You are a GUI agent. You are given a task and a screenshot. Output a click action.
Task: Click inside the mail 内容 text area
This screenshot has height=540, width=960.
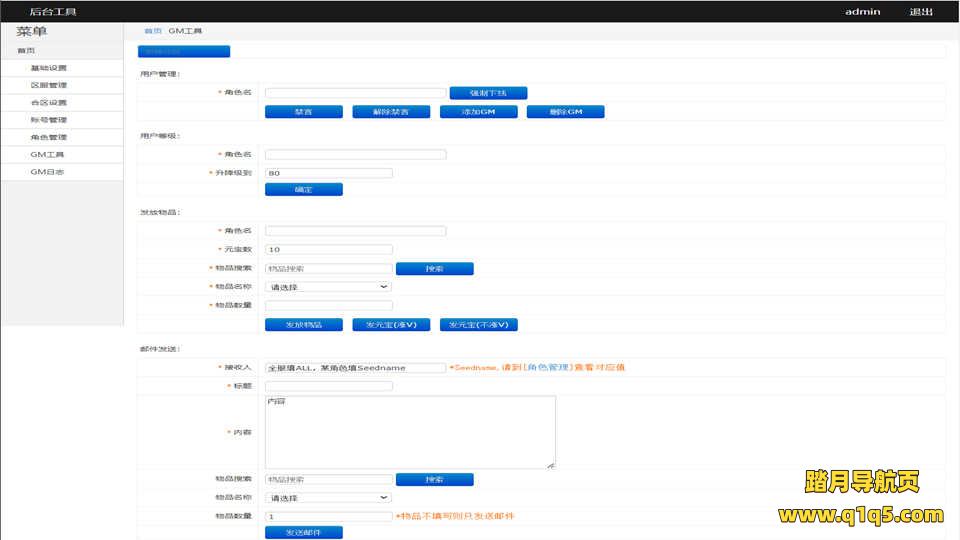point(409,432)
